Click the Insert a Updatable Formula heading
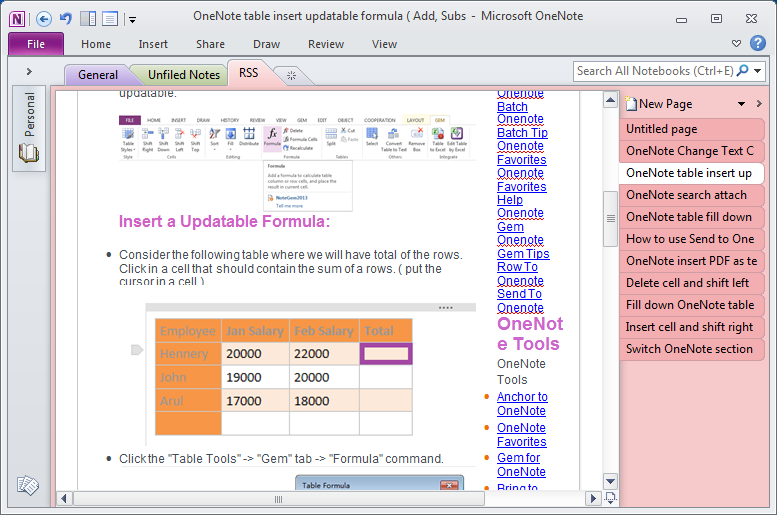777x515 pixels. pyautogui.click(x=224, y=221)
